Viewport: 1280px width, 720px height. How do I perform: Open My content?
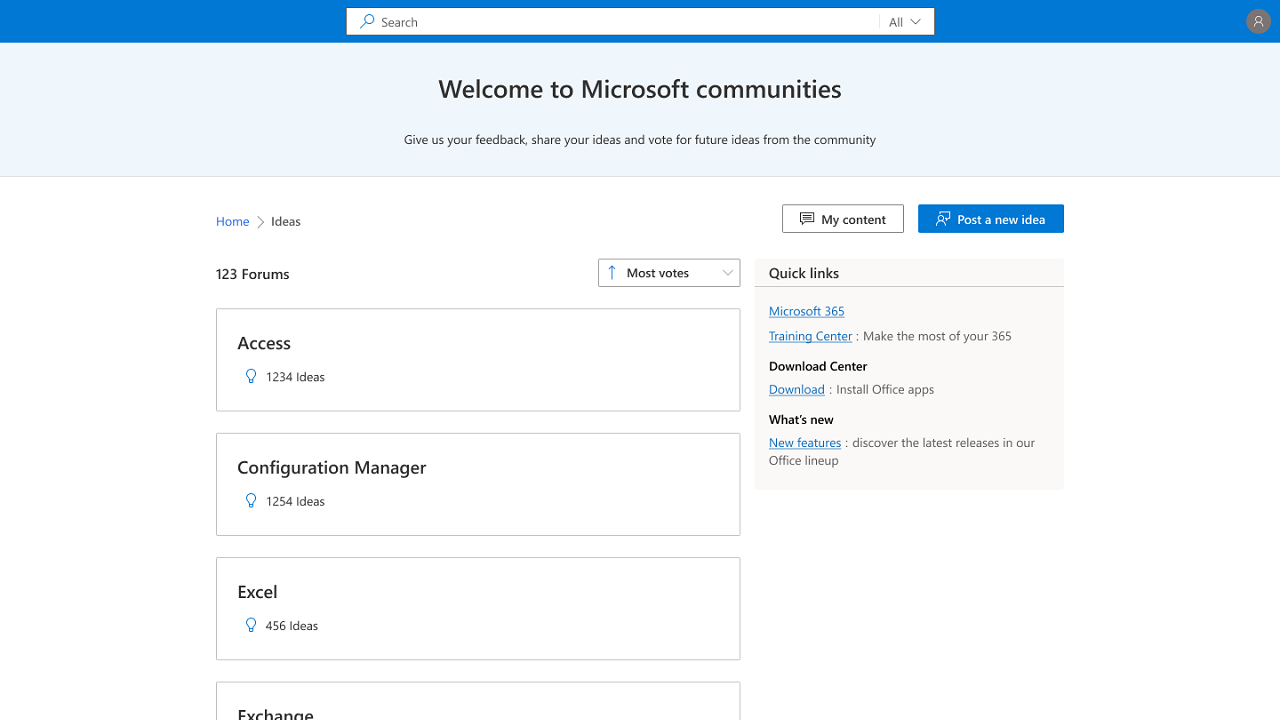843,219
